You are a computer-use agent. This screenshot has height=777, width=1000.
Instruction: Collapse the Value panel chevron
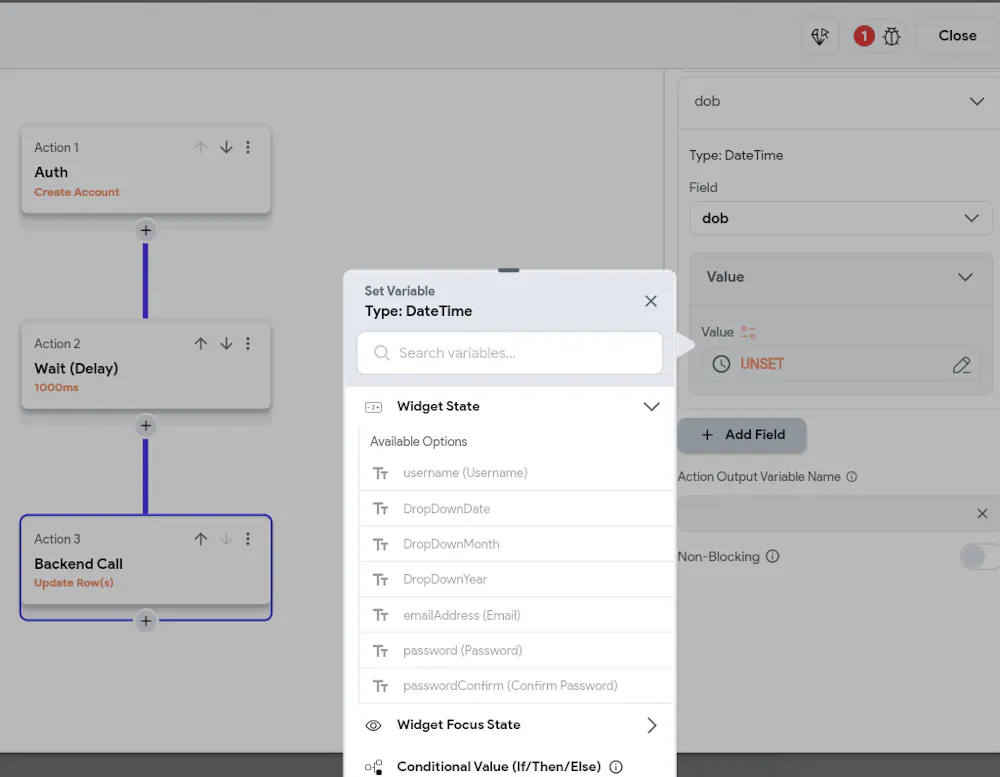[965, 277]
